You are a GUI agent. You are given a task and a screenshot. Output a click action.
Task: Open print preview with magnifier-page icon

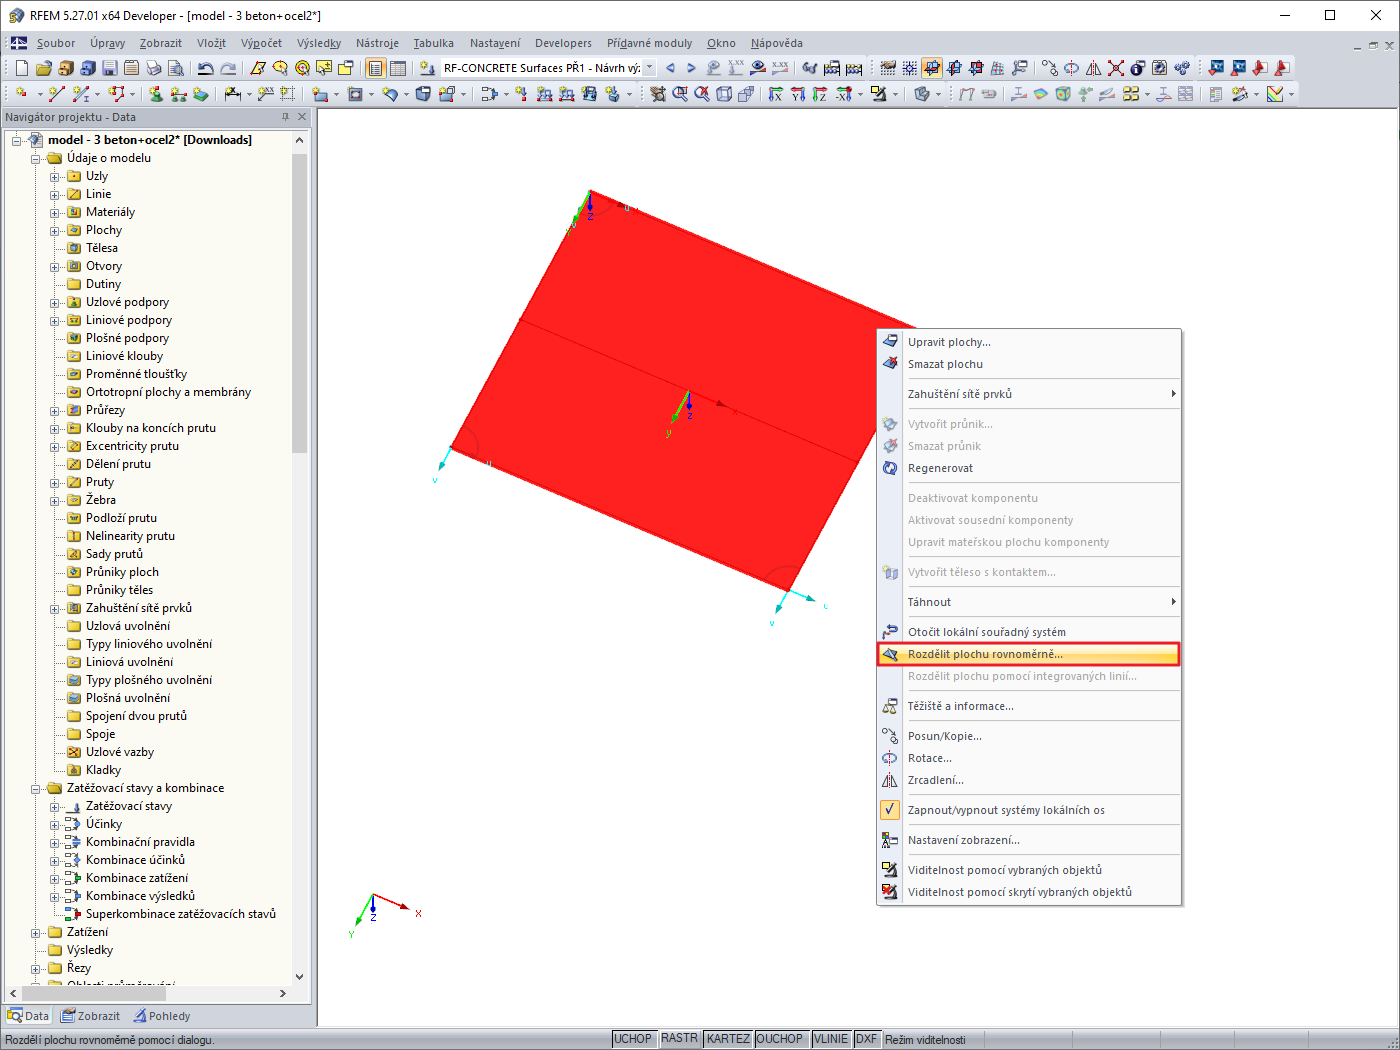tap(176, 68)
